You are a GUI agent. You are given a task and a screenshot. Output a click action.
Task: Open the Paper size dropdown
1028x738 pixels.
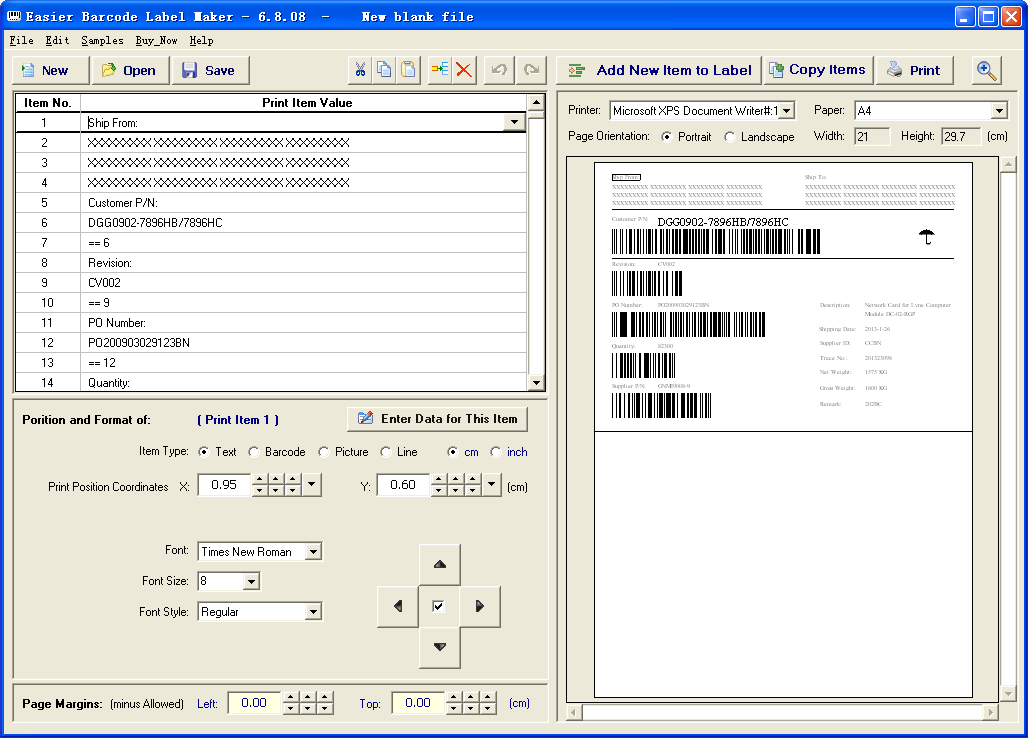tap(999, 111)
